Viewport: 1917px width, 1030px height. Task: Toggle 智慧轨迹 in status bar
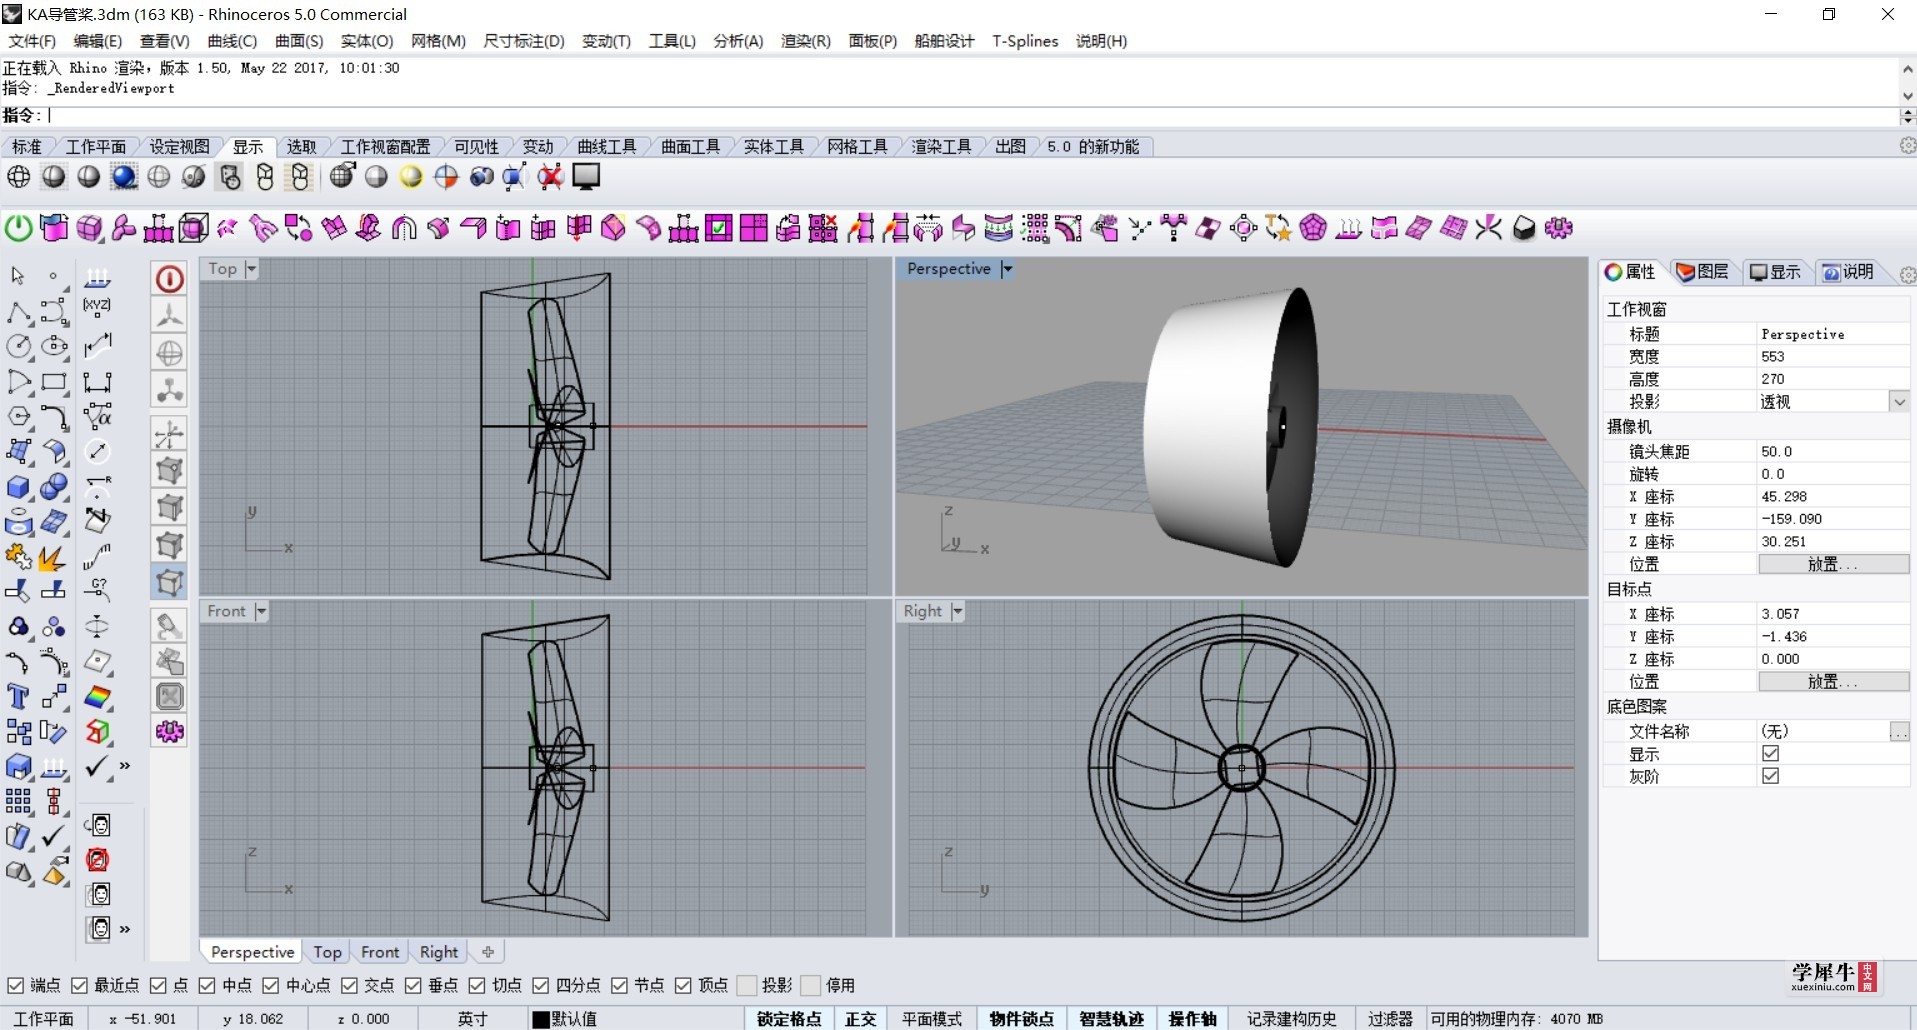click(x=1111, y=1019)
